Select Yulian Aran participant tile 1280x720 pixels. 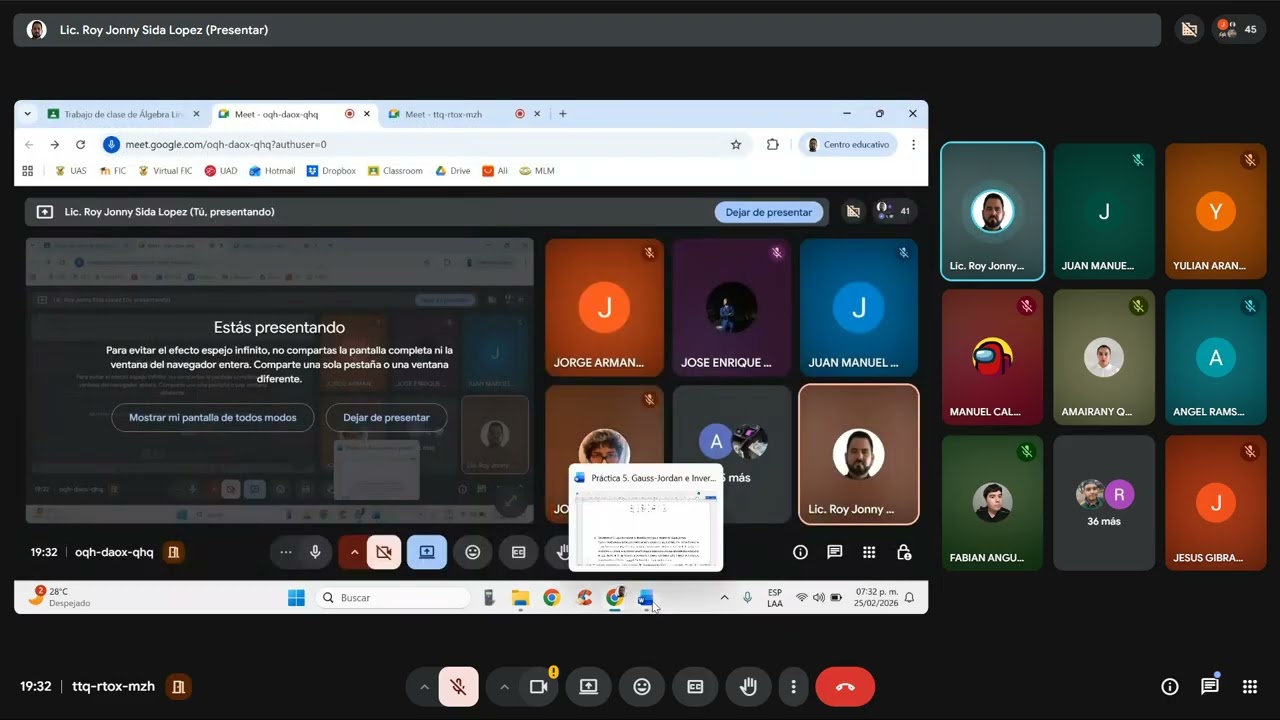pos(1216,211)
